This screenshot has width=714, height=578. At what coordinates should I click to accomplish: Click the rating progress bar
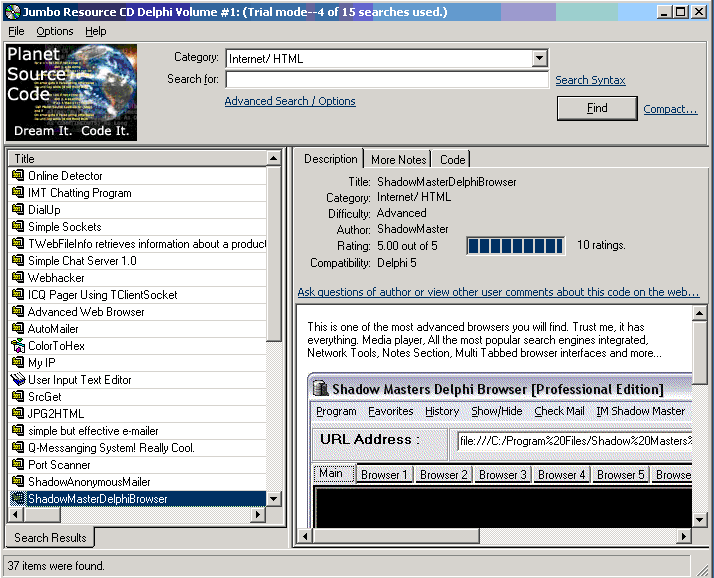(x=515, y=246)
